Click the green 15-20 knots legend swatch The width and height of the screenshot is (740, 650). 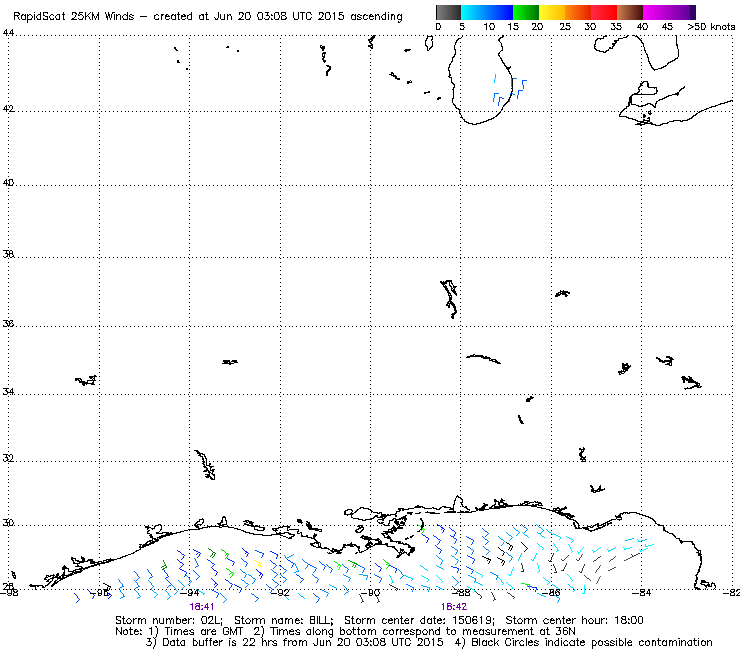click(526, 12)
